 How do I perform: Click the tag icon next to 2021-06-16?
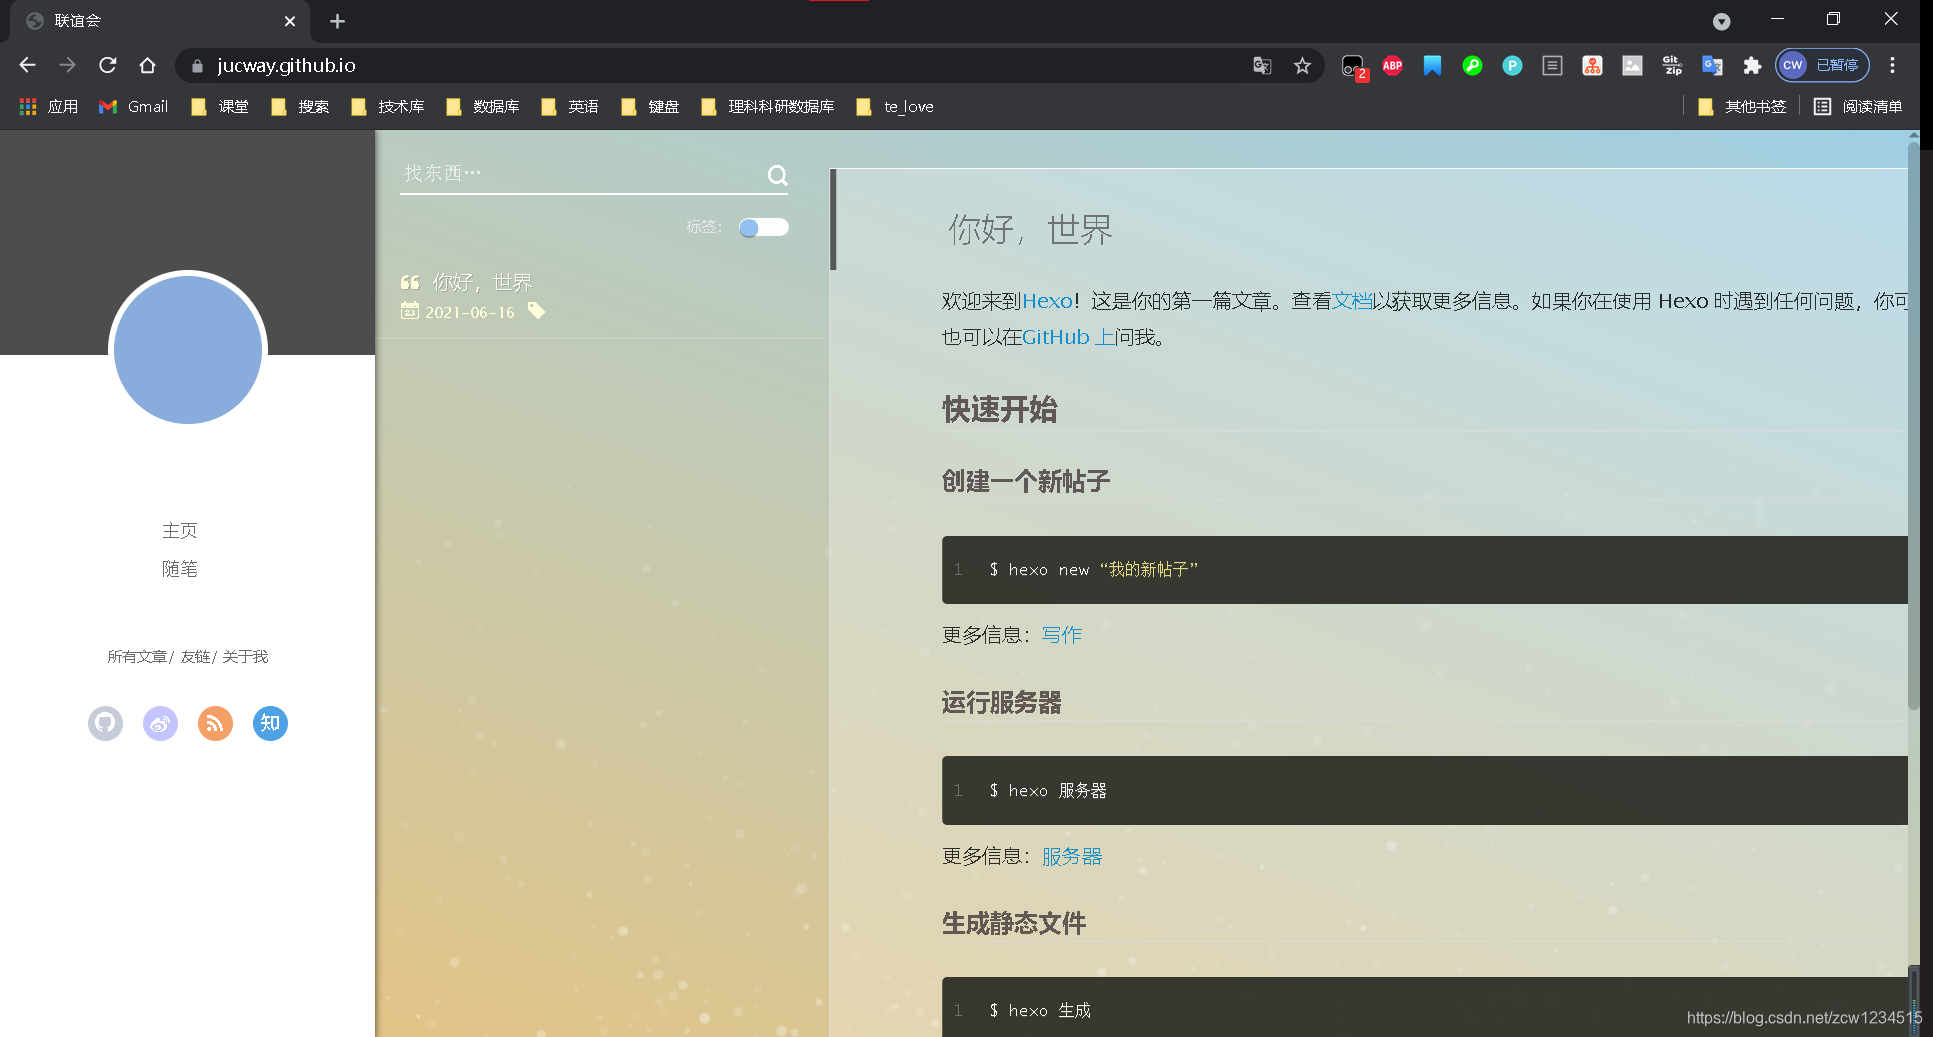coord(537,311)
